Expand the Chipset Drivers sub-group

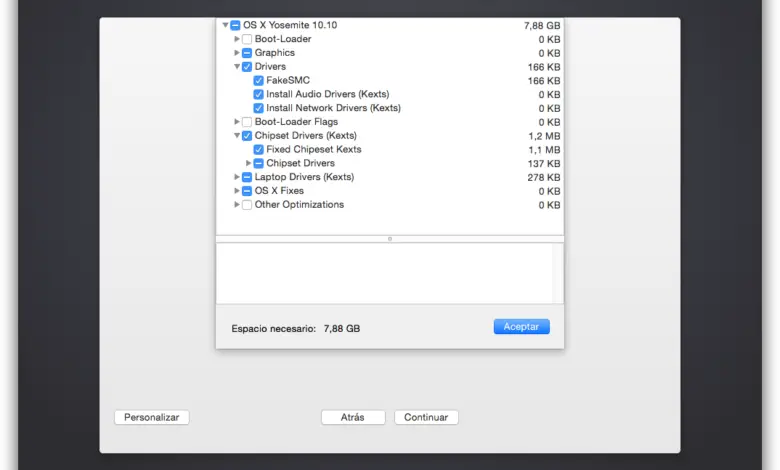pyautogui.click(x=248, y=163)
